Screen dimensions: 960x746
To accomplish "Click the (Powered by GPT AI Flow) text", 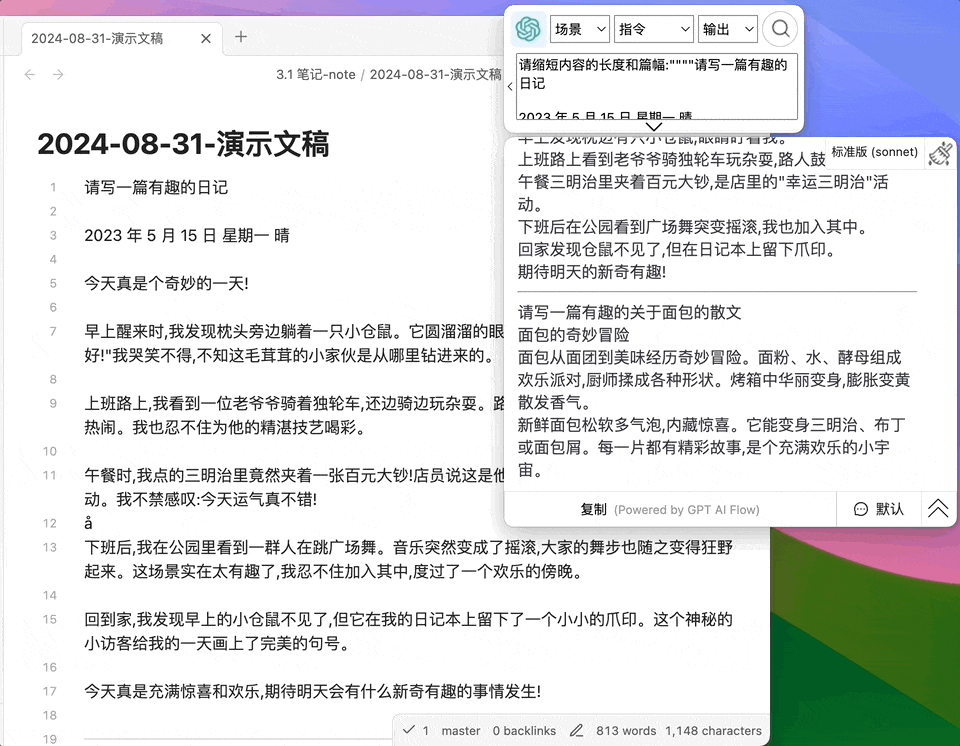I will click(686, 510).
